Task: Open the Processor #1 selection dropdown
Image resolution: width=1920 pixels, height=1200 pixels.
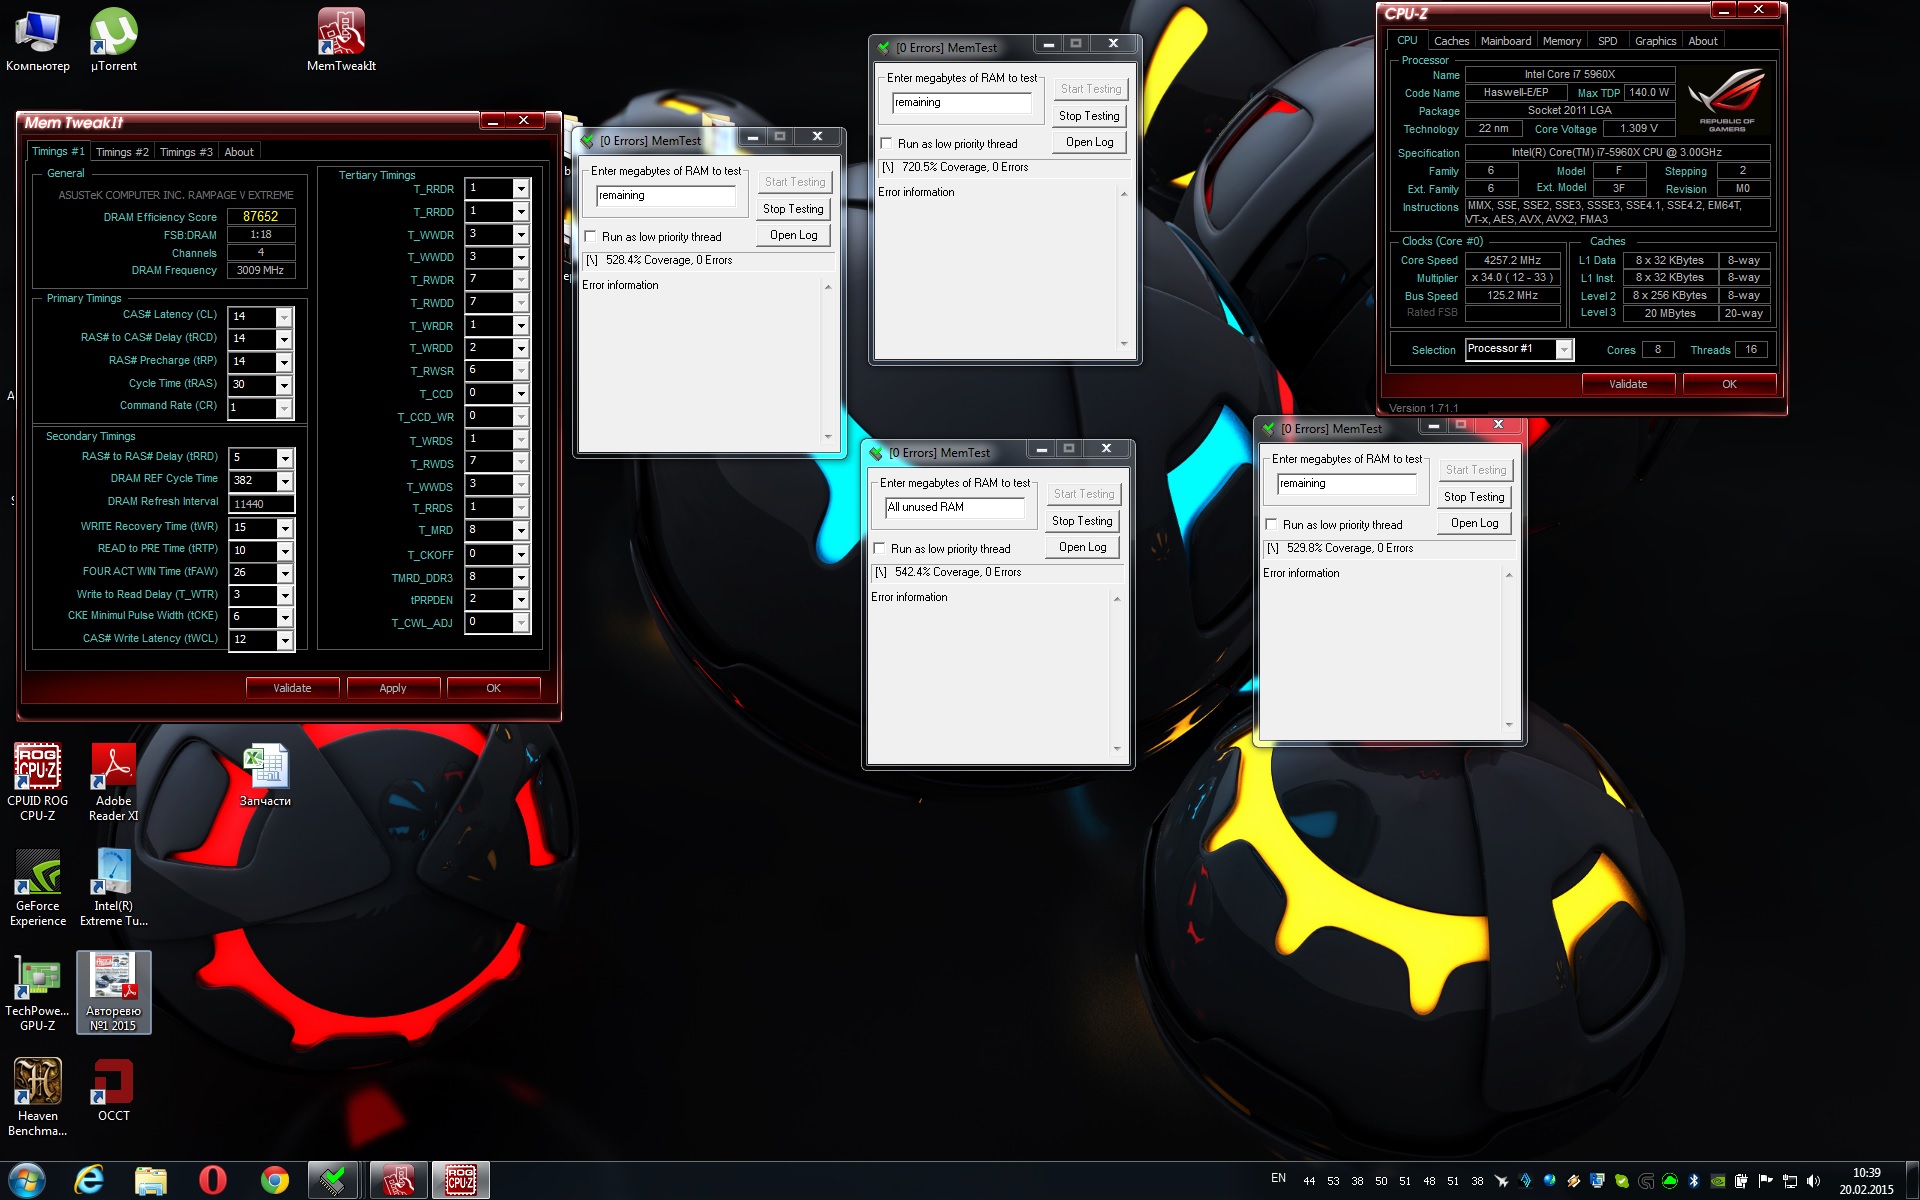Action: [x=1564, y=349]
